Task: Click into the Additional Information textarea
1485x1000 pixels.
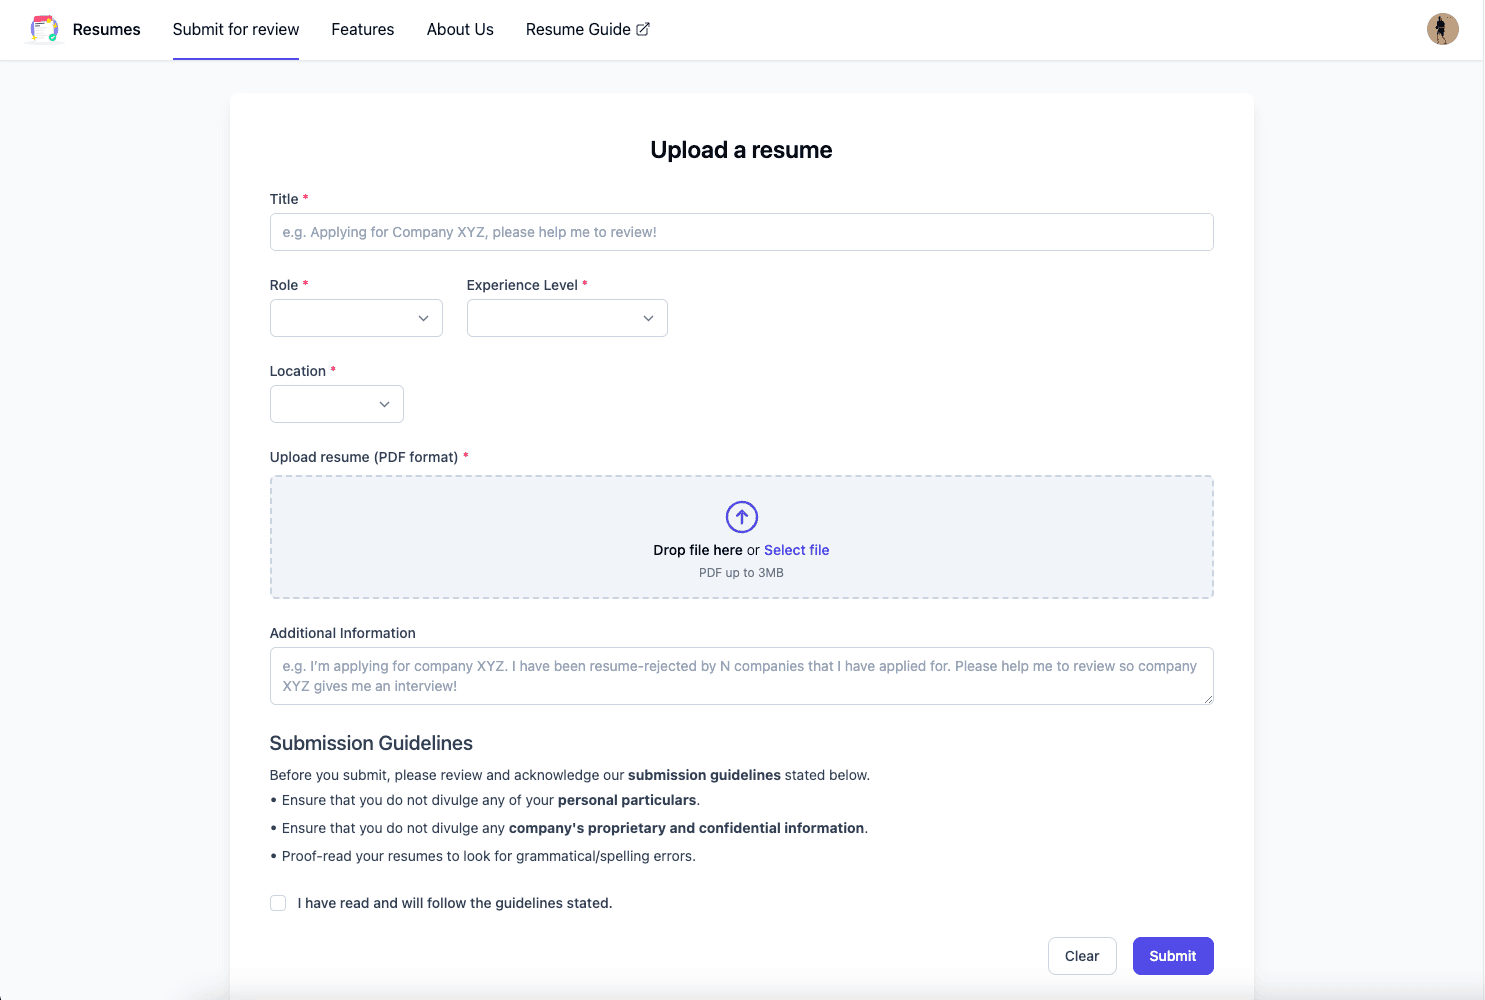Action: pos(741,676)
